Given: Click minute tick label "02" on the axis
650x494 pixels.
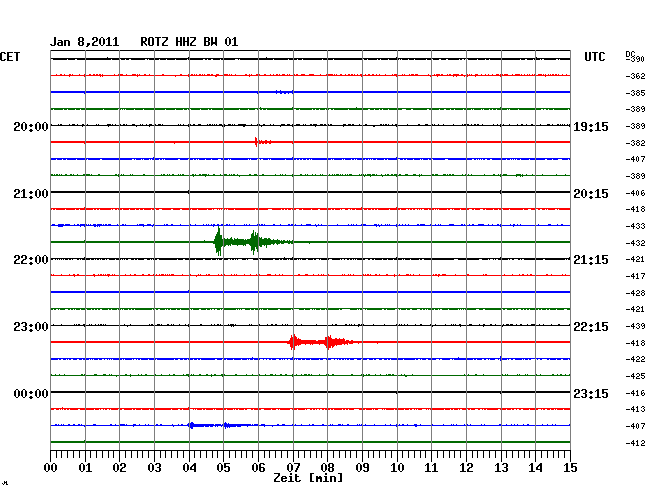Looking at the screenshot, I should point(119,468).
